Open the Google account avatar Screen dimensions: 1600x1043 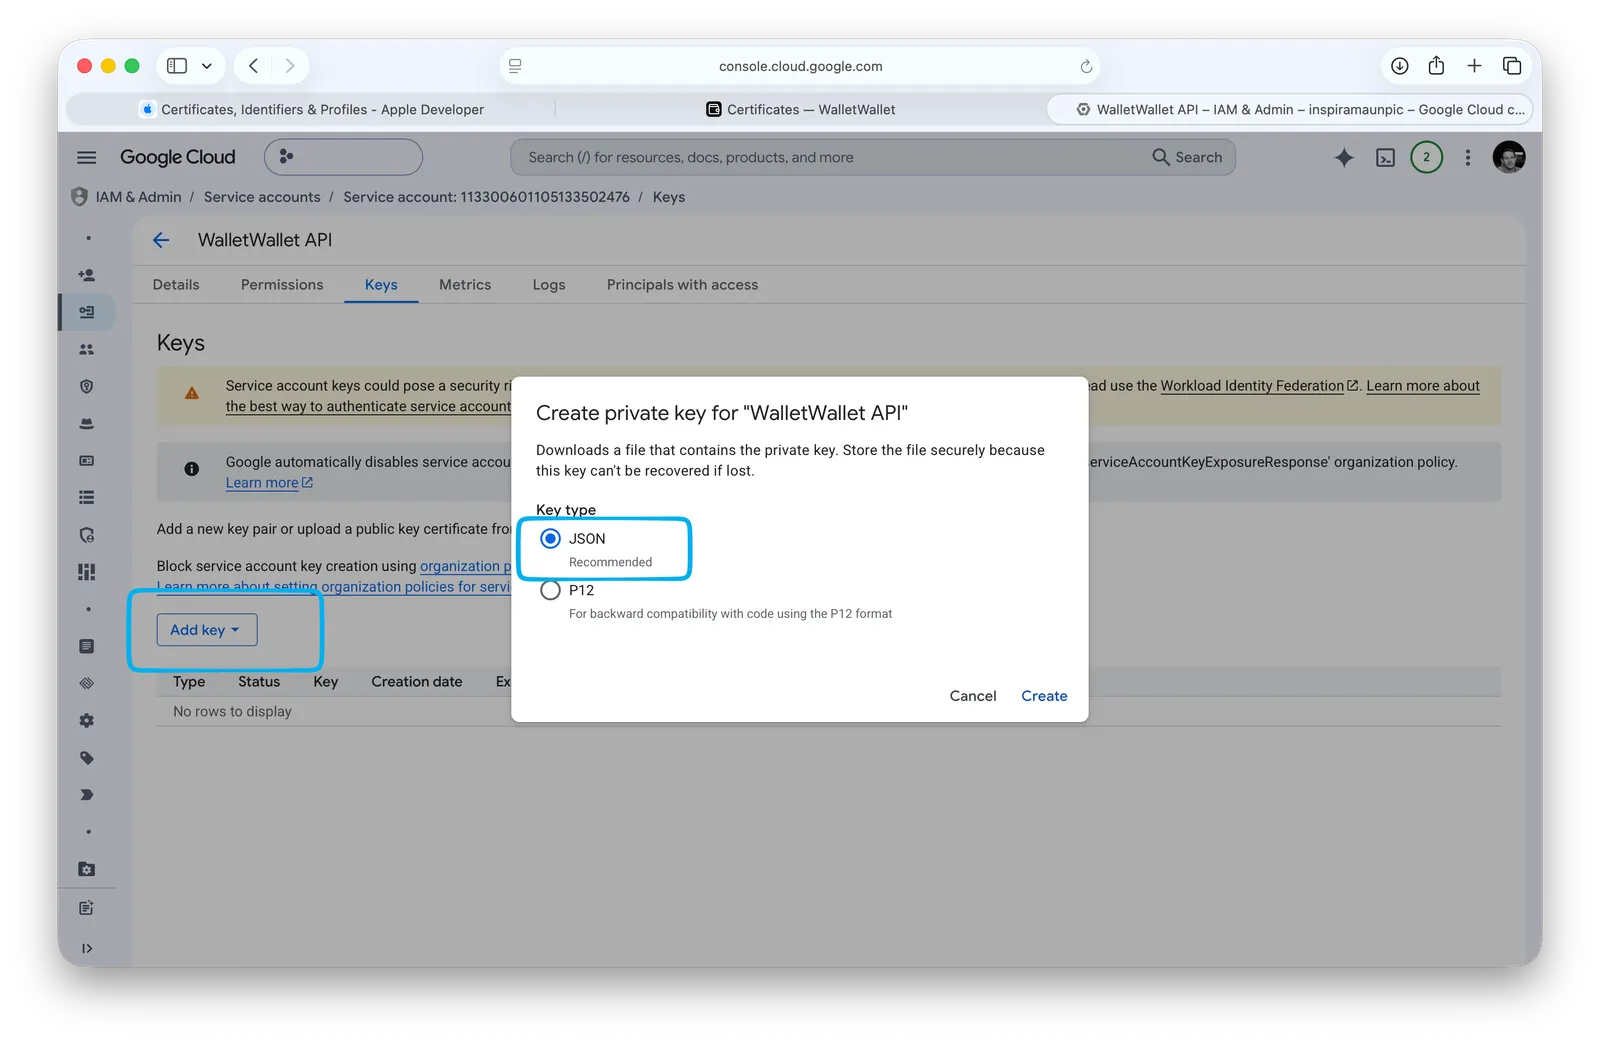[1509, 157]
